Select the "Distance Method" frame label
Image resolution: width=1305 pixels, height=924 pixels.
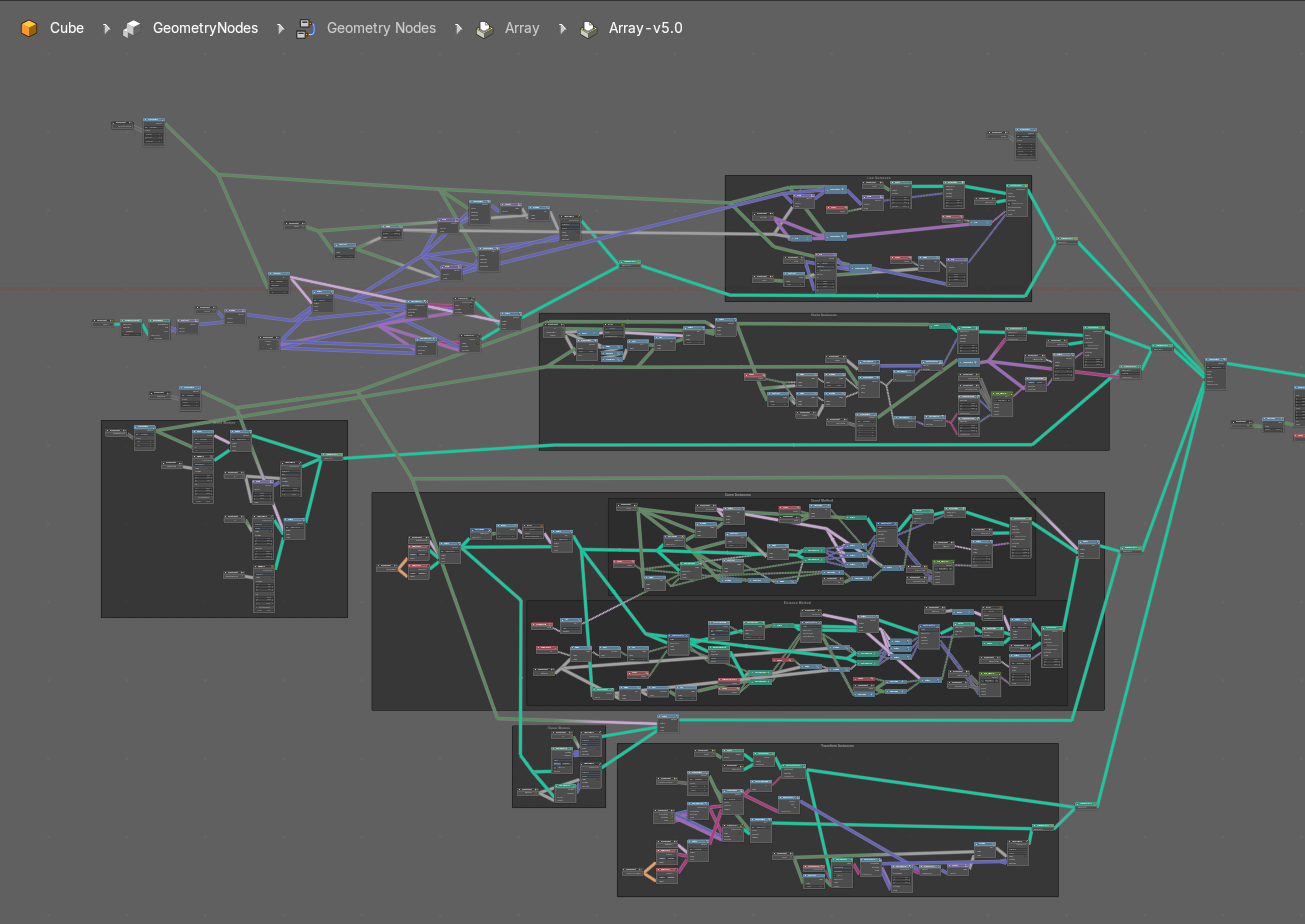tap(797, 603)
